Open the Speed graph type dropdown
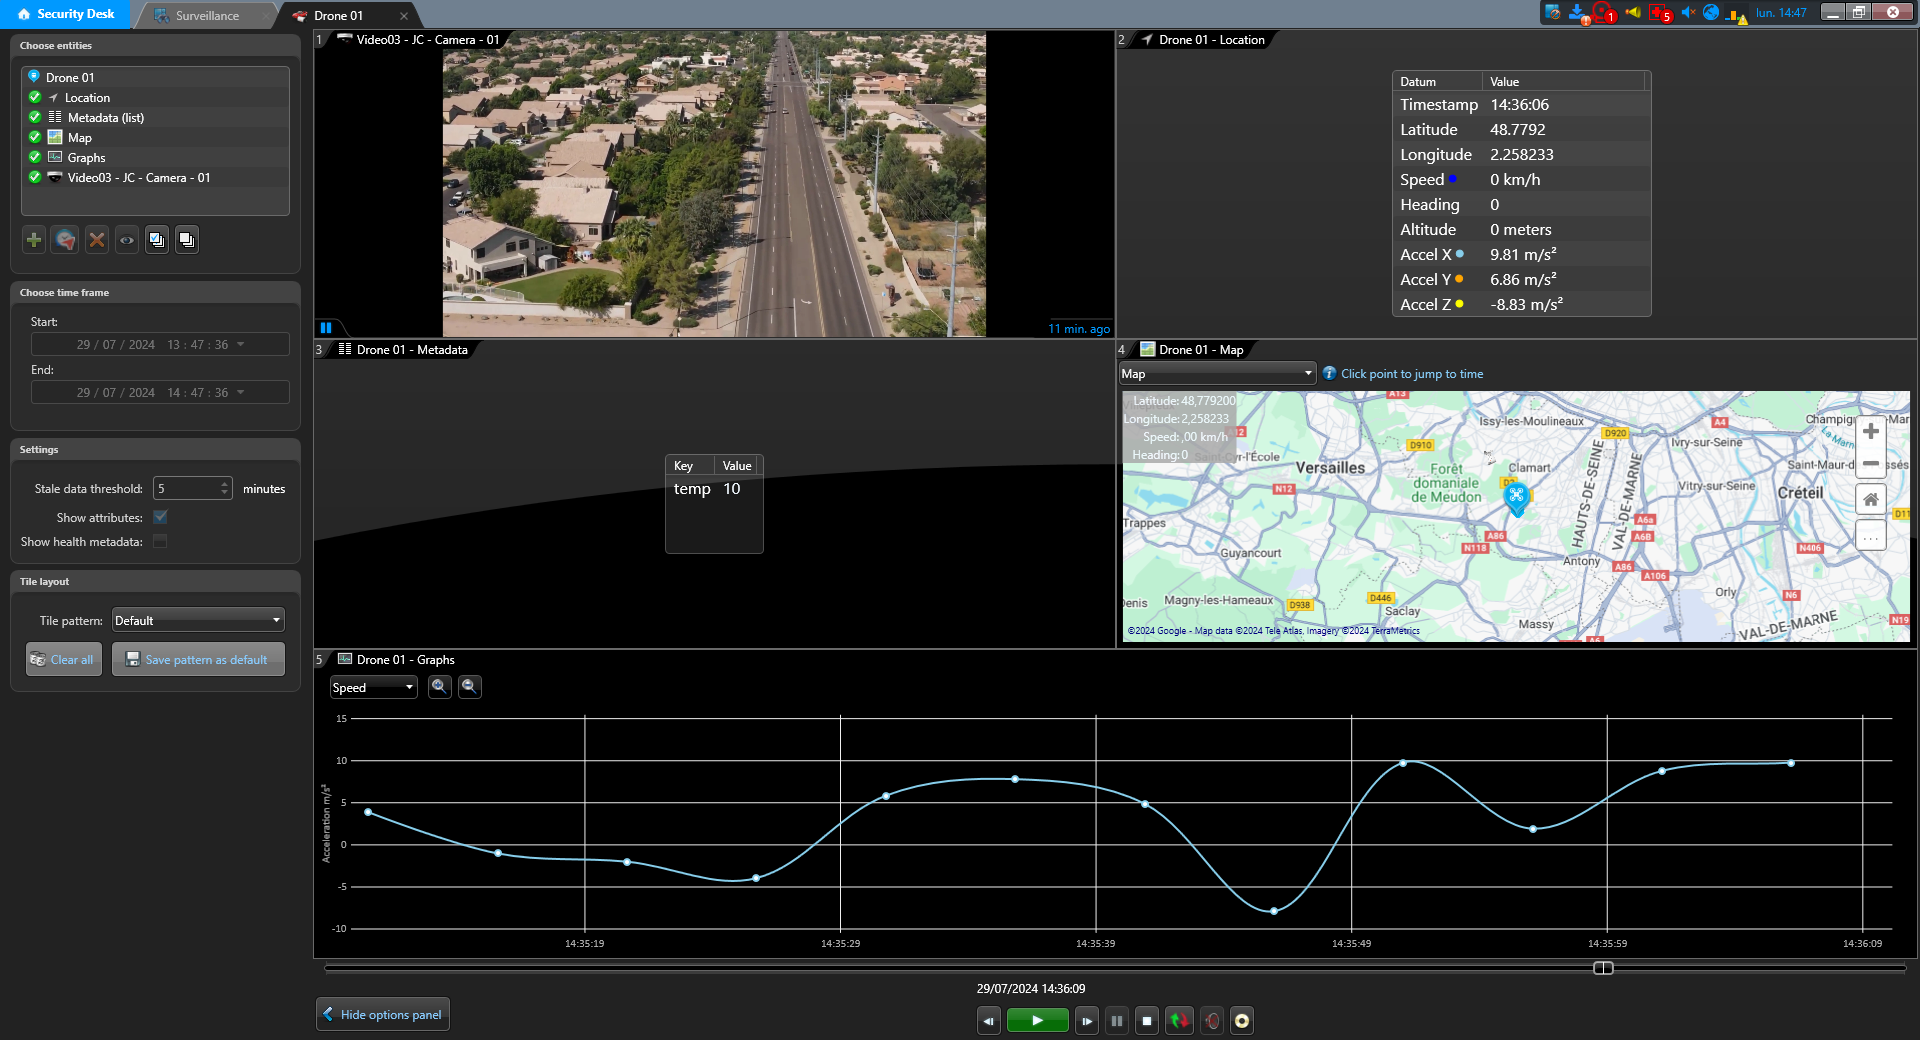 click(x=373, y=688)
